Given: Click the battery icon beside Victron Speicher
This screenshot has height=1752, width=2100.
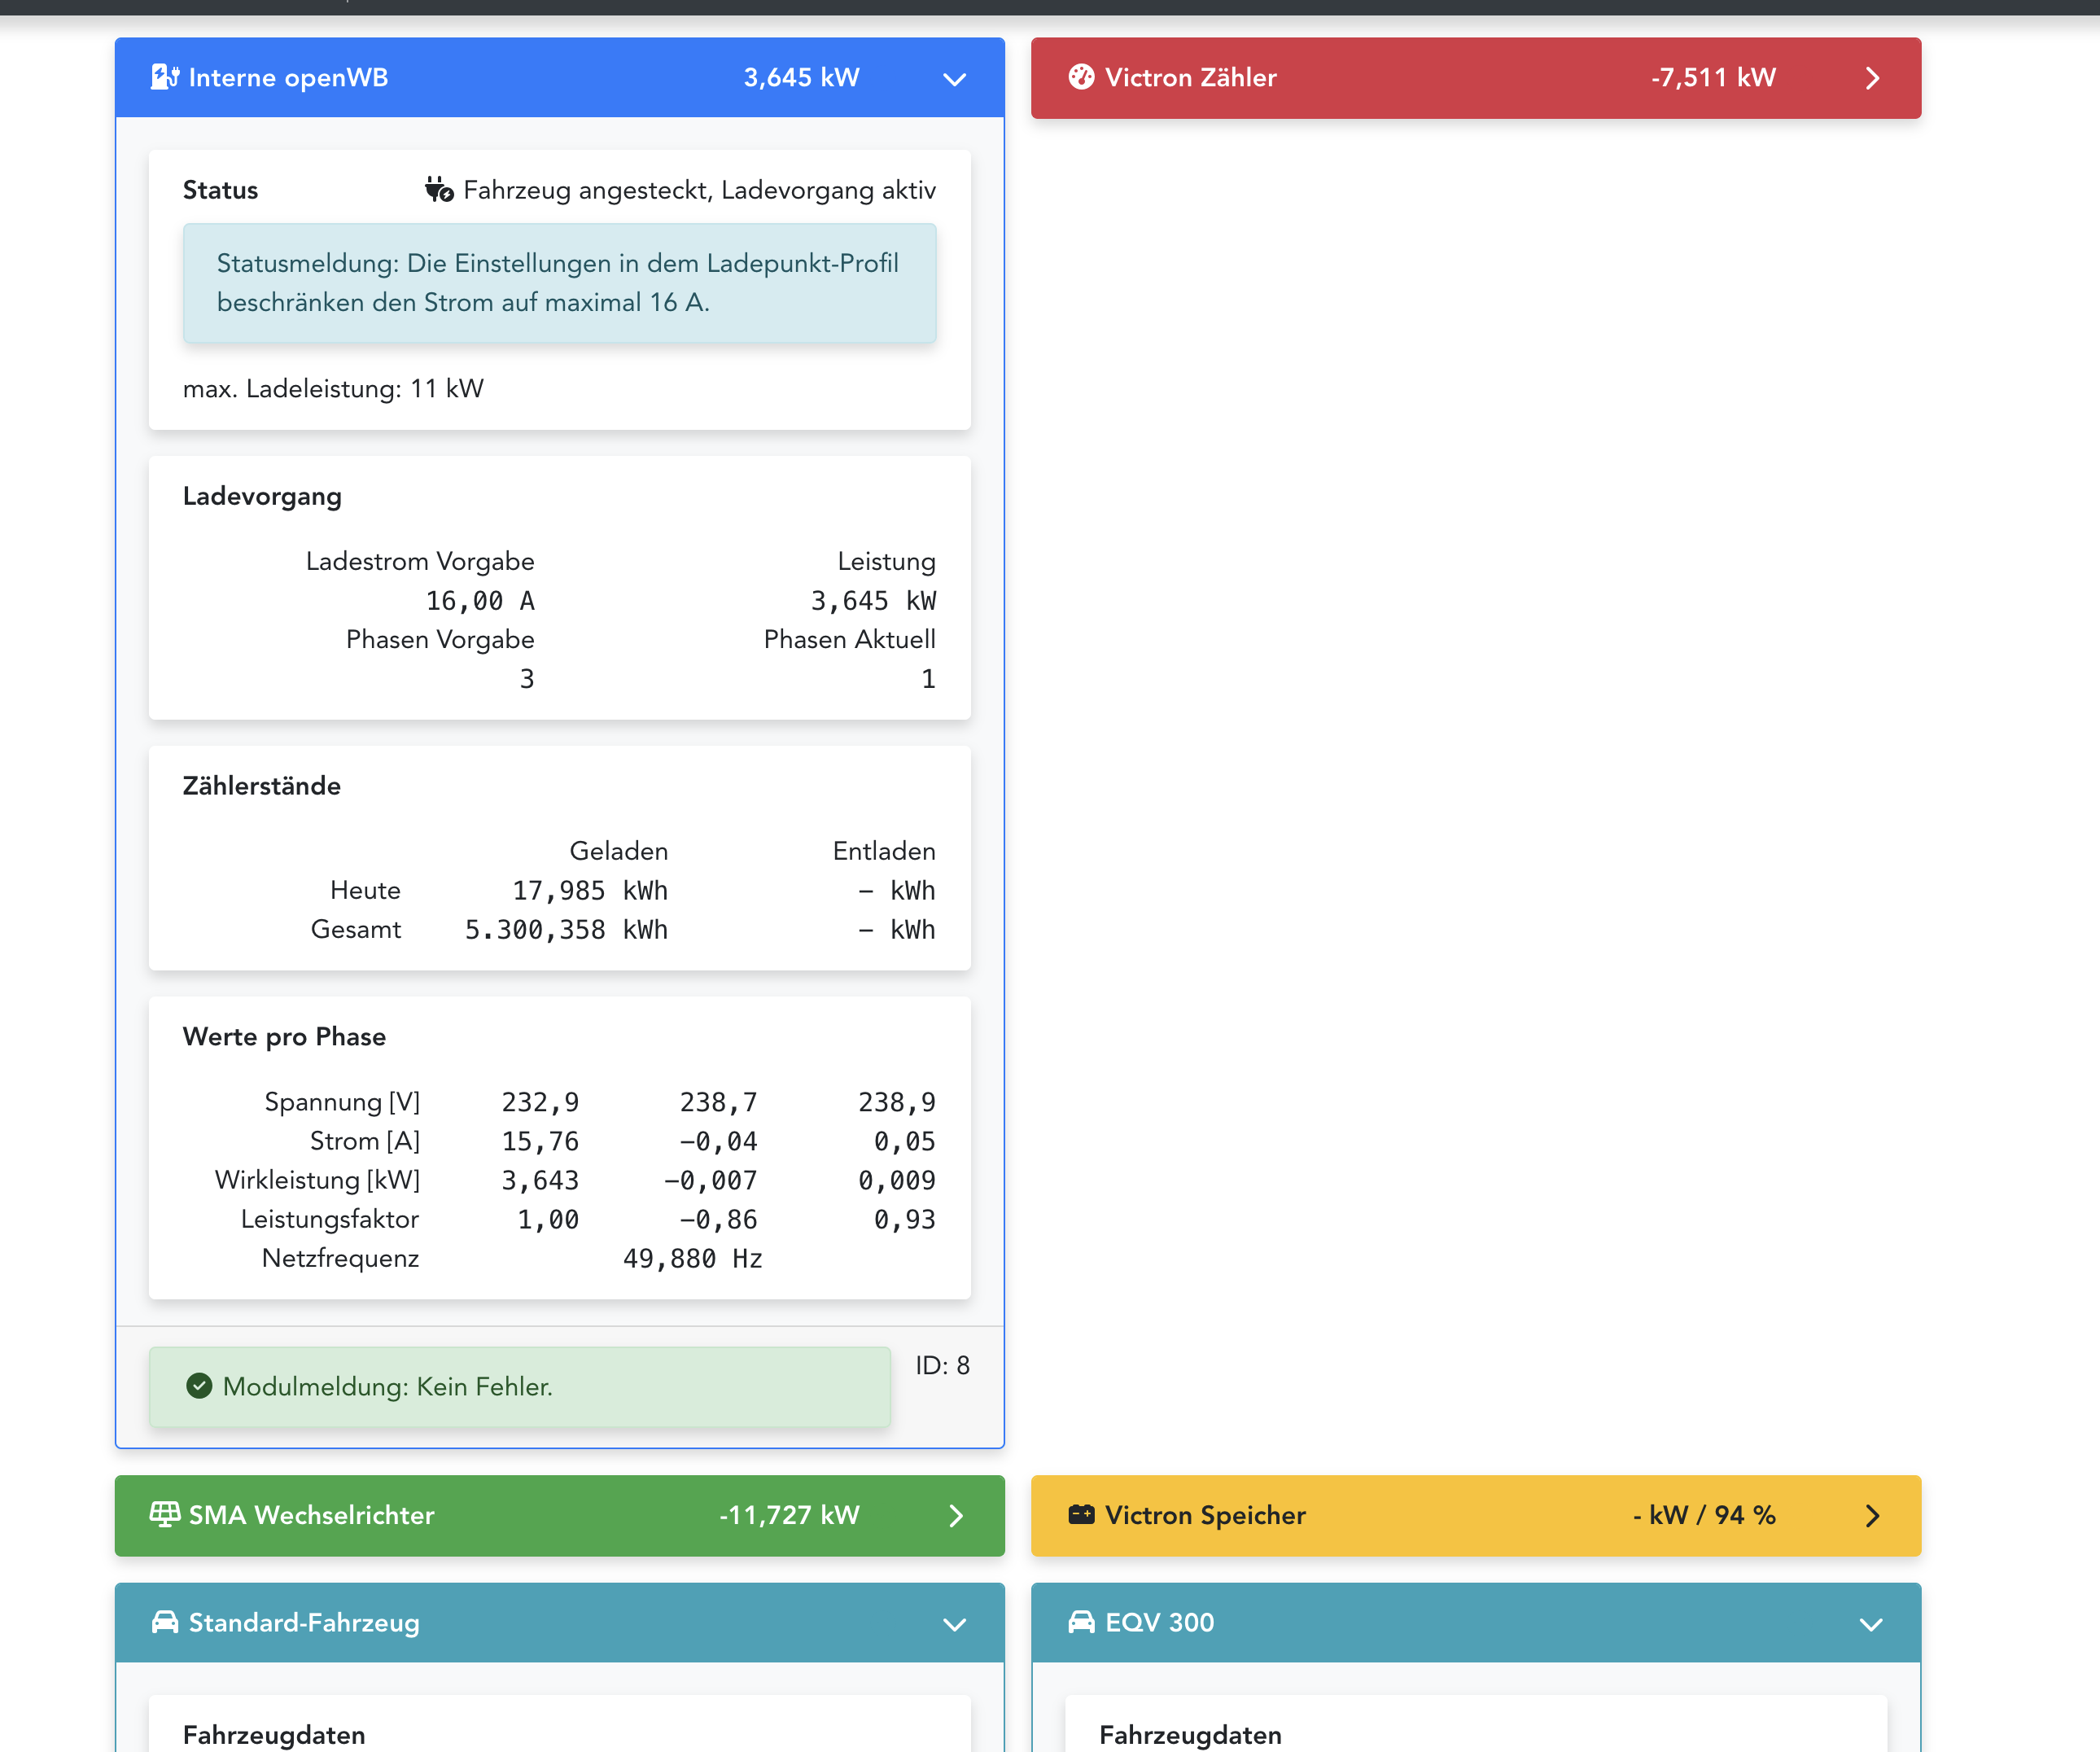Looking at the screenshot, I should point(1081,1514).
